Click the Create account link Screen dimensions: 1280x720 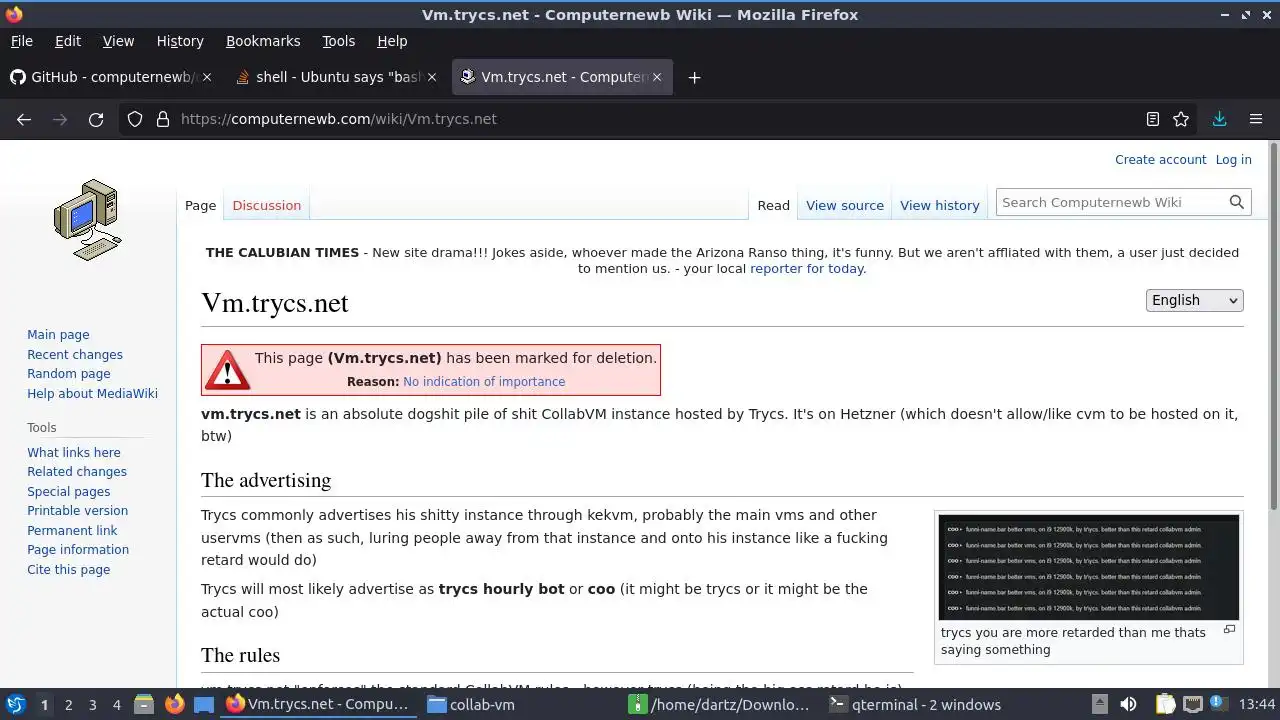[x=1160, y=159]
